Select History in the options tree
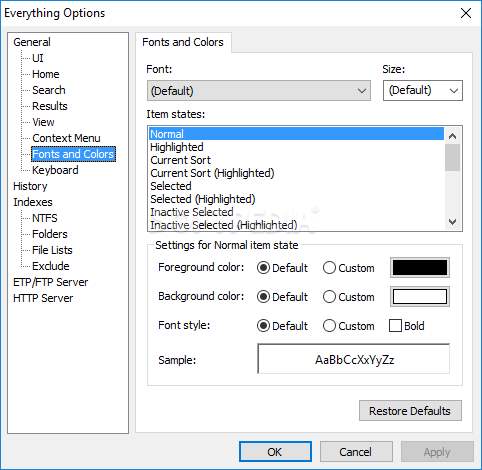This screenshot has height=470, width=482. tap(30, 186)
